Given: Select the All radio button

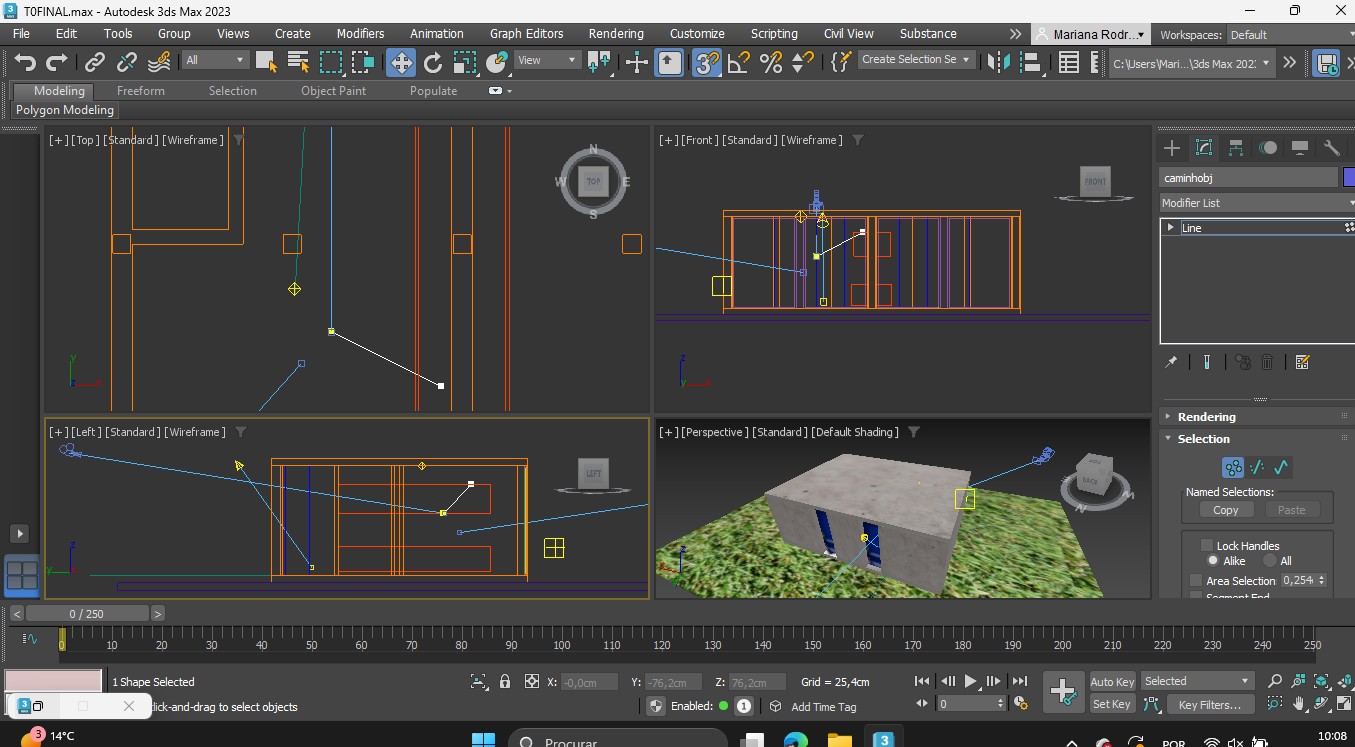Looking at the screenshot, I should [1270, 561].
